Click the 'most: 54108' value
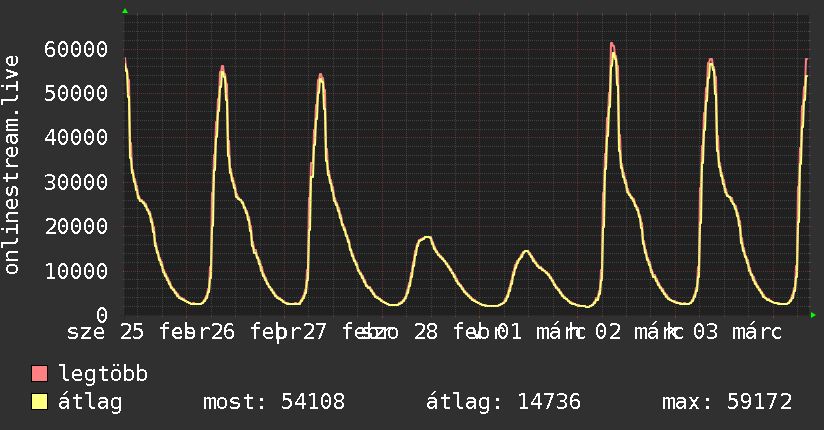Image resolution: width=824 pixels, height=430 pixels. (274, 402)
